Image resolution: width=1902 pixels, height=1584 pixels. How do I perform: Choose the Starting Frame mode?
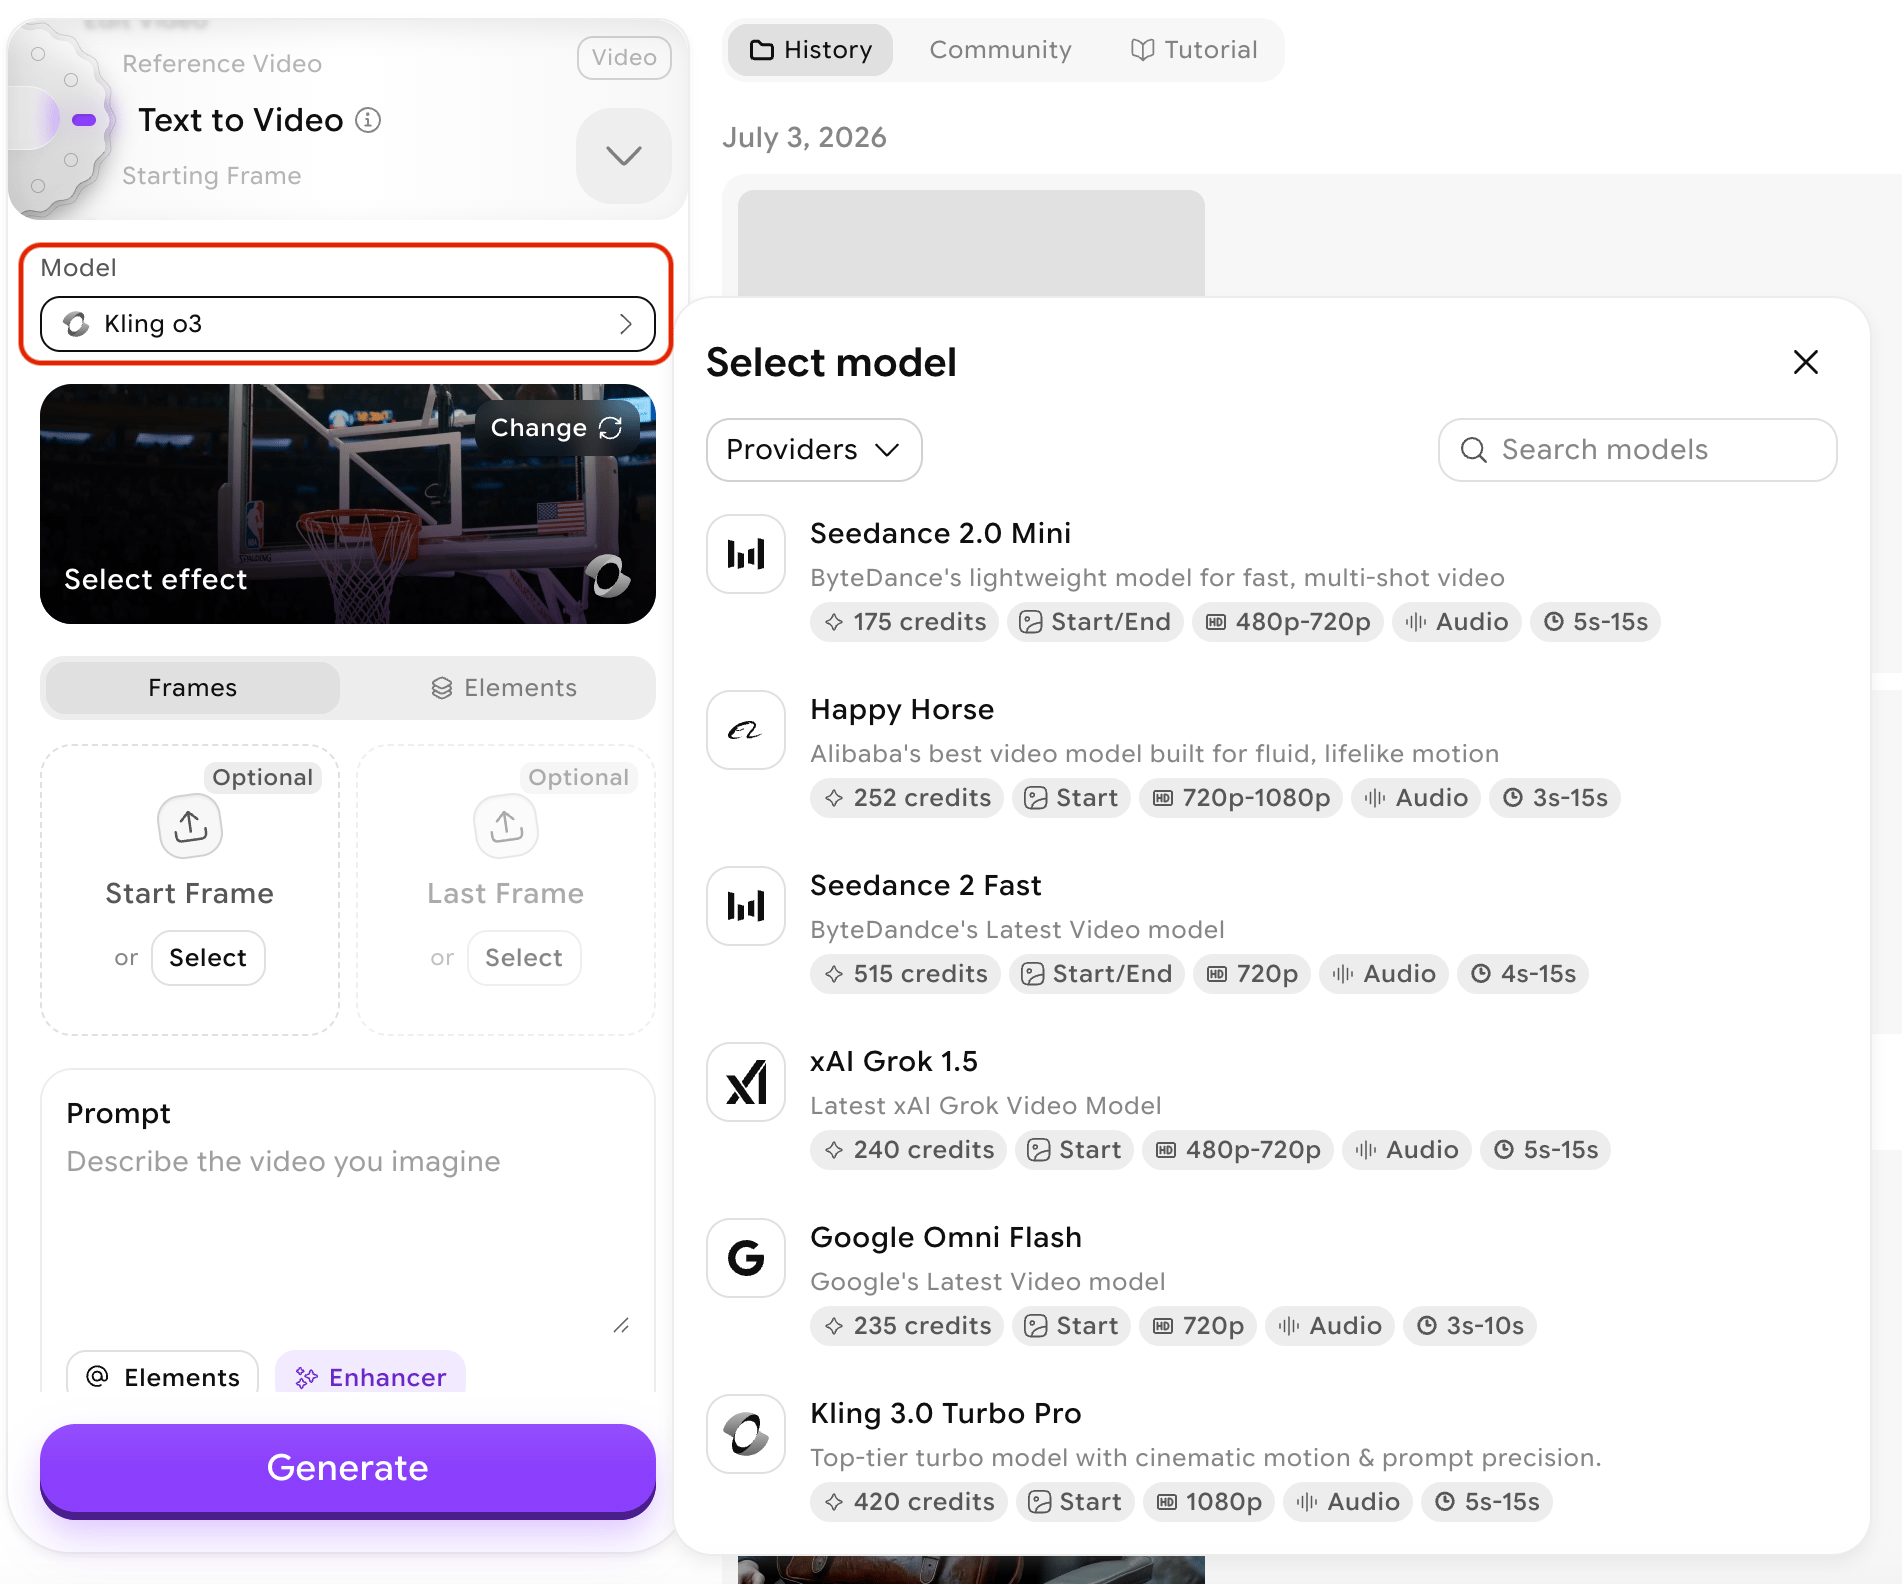coord(212,176)
